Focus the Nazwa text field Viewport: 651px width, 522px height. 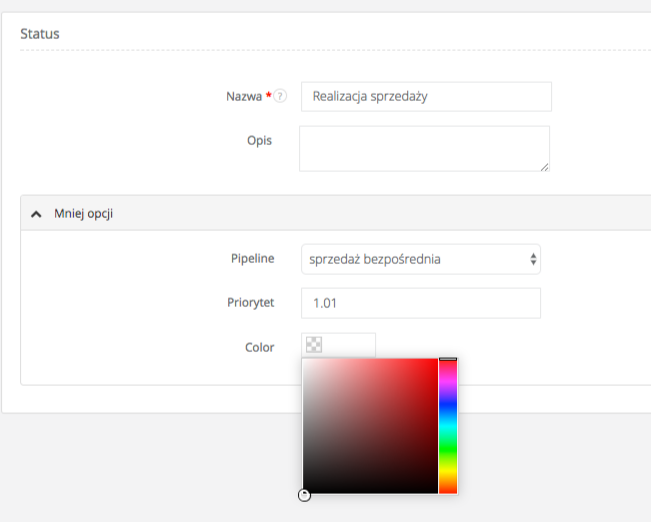pyautogui.click(x=425, y=97)
